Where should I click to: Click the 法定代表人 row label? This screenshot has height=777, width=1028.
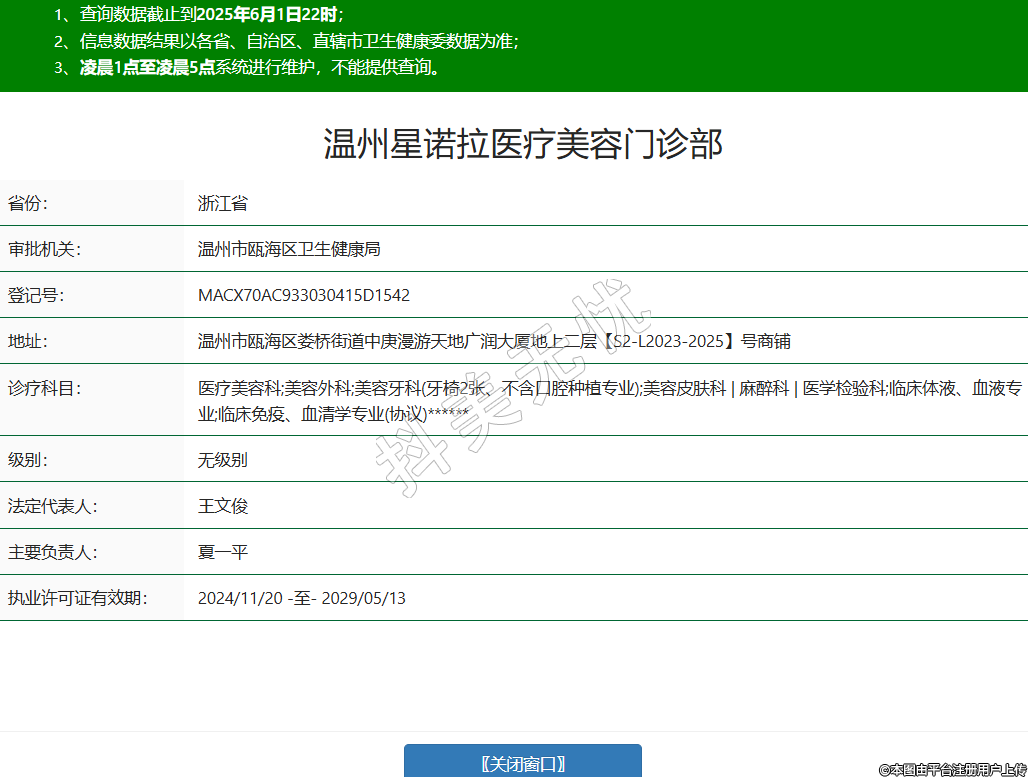point(52,506)
